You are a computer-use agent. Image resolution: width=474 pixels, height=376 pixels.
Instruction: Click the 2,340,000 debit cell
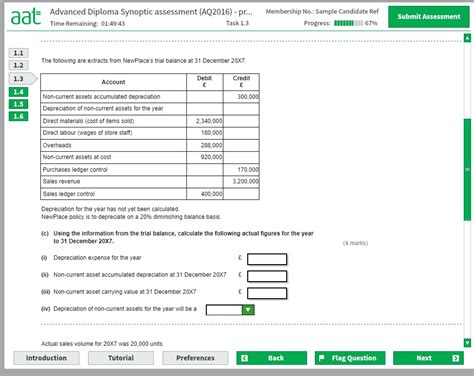(x=205, y=121)
